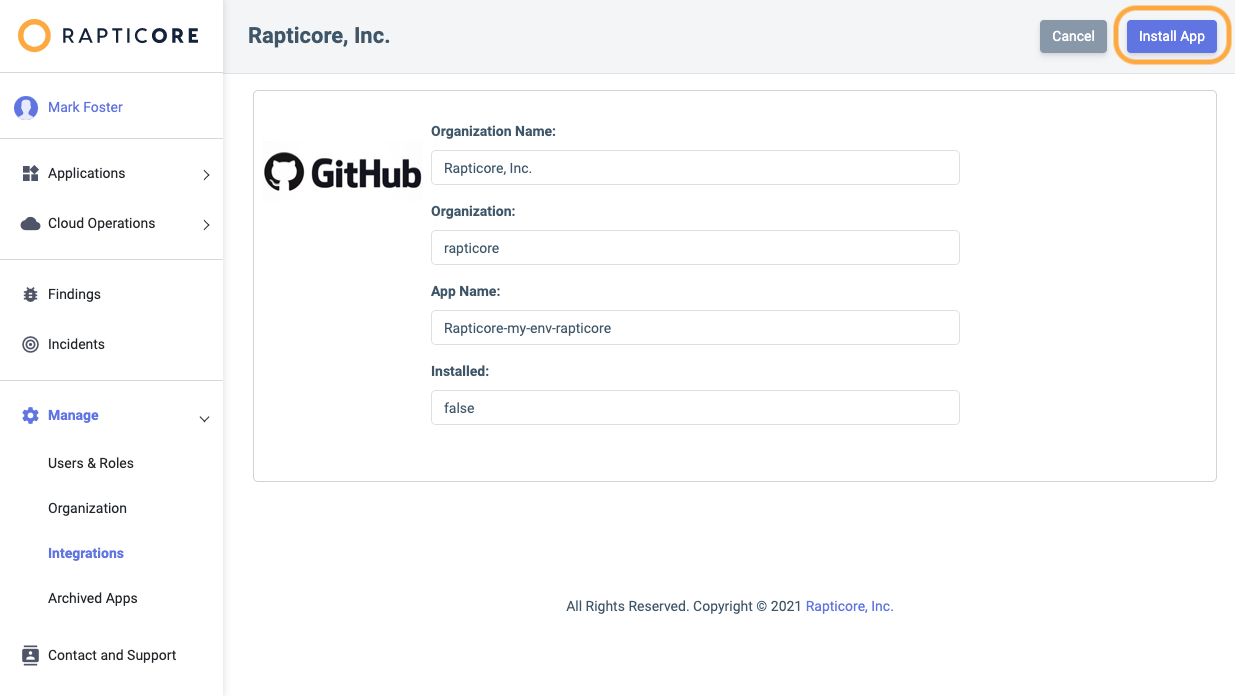Click the Rapticore logo circle icon
Viewport: 1235px width, 696px height.
[34, 36]
